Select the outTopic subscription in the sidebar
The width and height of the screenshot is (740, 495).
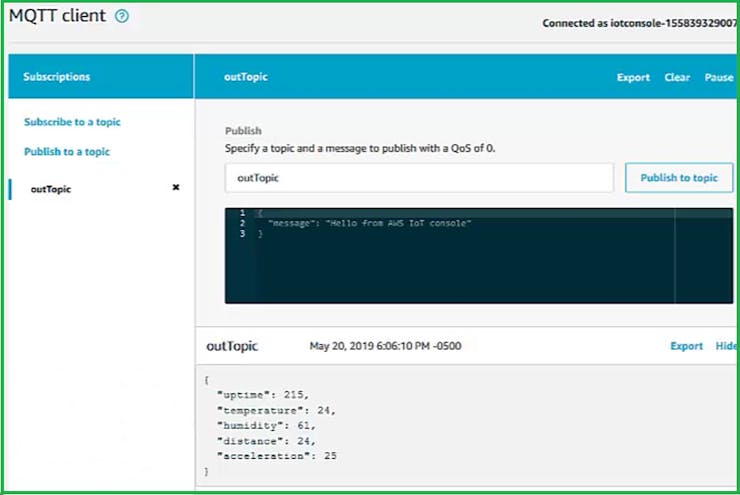[51, 189]
